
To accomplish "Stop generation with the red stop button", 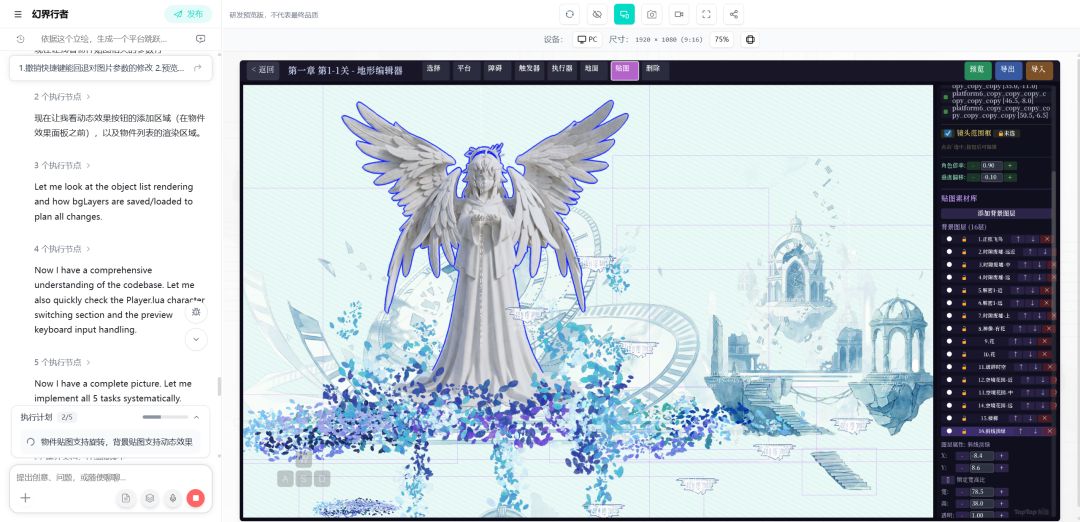I will coord(196,497).
